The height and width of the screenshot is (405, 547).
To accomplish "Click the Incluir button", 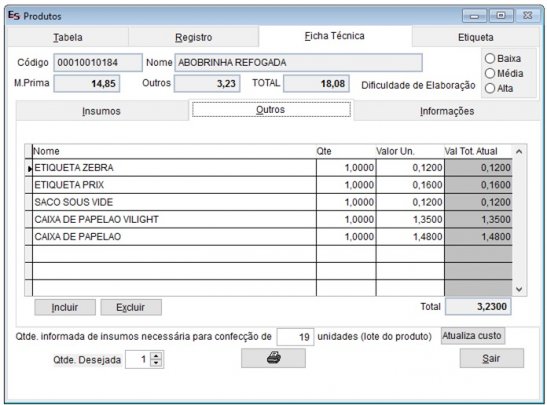I will click(x=65, y=307).
